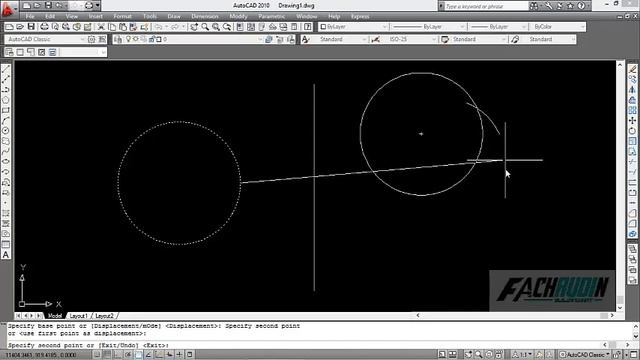The width and height of the screenshot is (640, 360).
Task: Select the Arc draw tool
Action: (x=6, y=120)
